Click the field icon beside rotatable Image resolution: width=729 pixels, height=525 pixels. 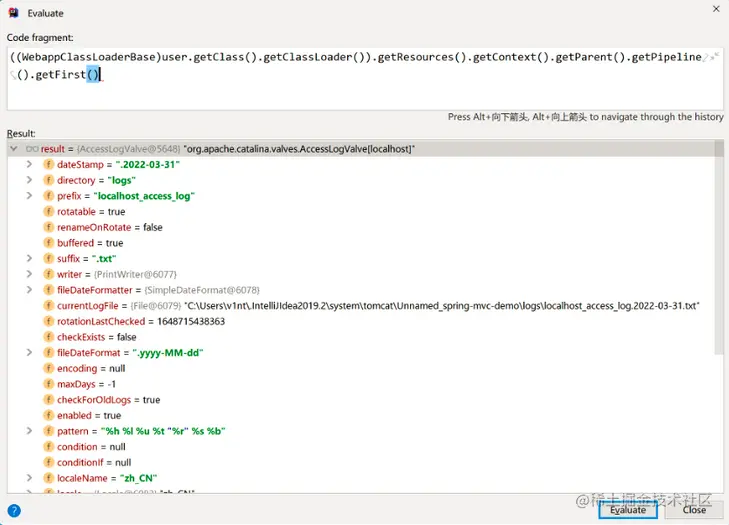tap(48, 212)
